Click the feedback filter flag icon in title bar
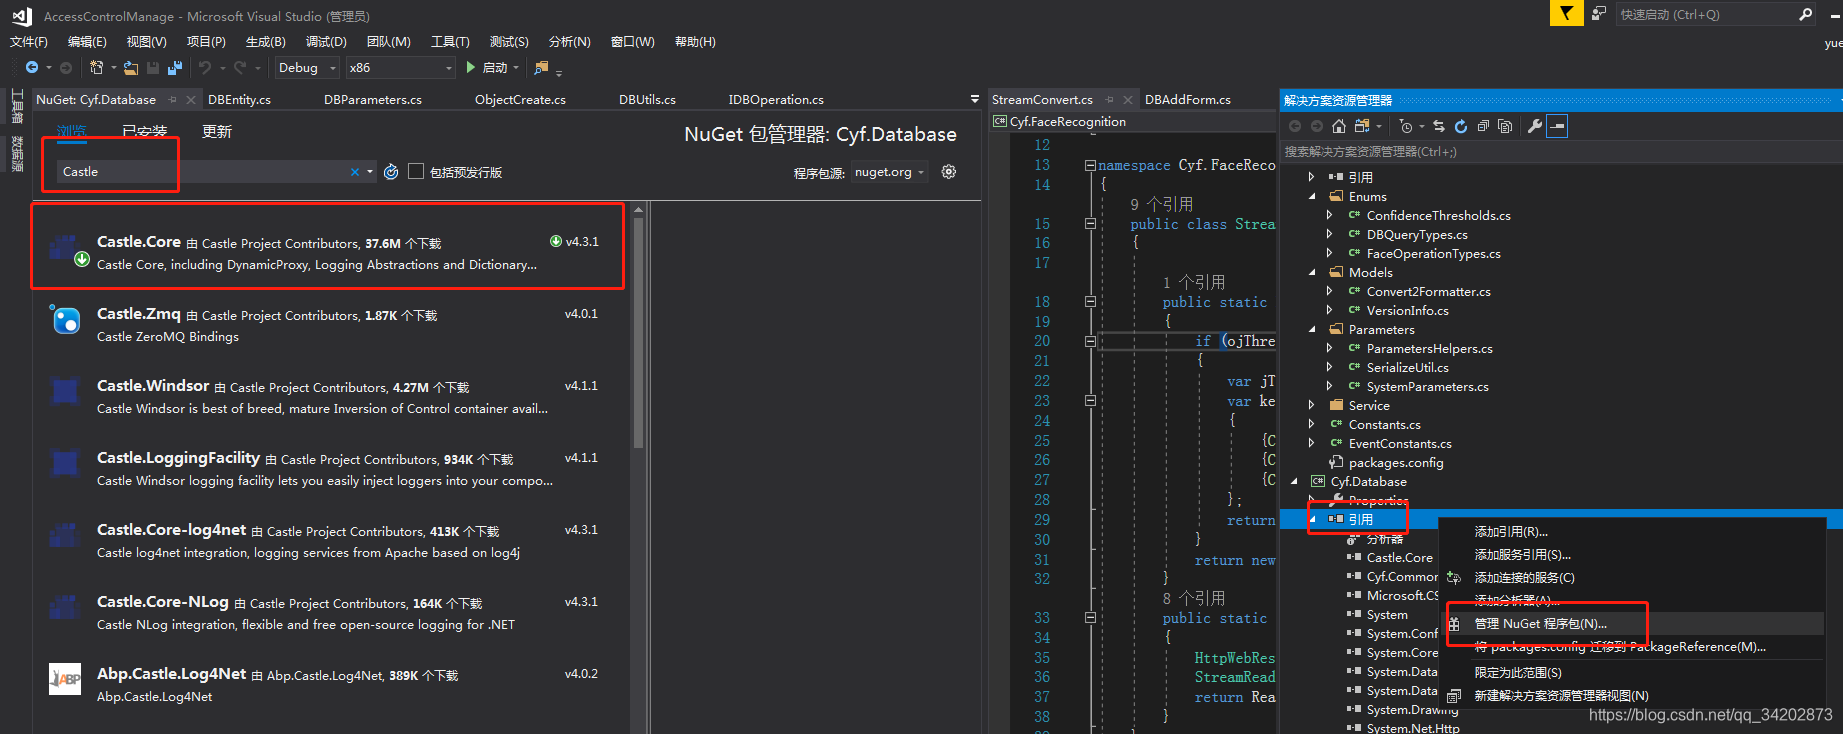1843x734 pixels. [x=1566, y=13]
